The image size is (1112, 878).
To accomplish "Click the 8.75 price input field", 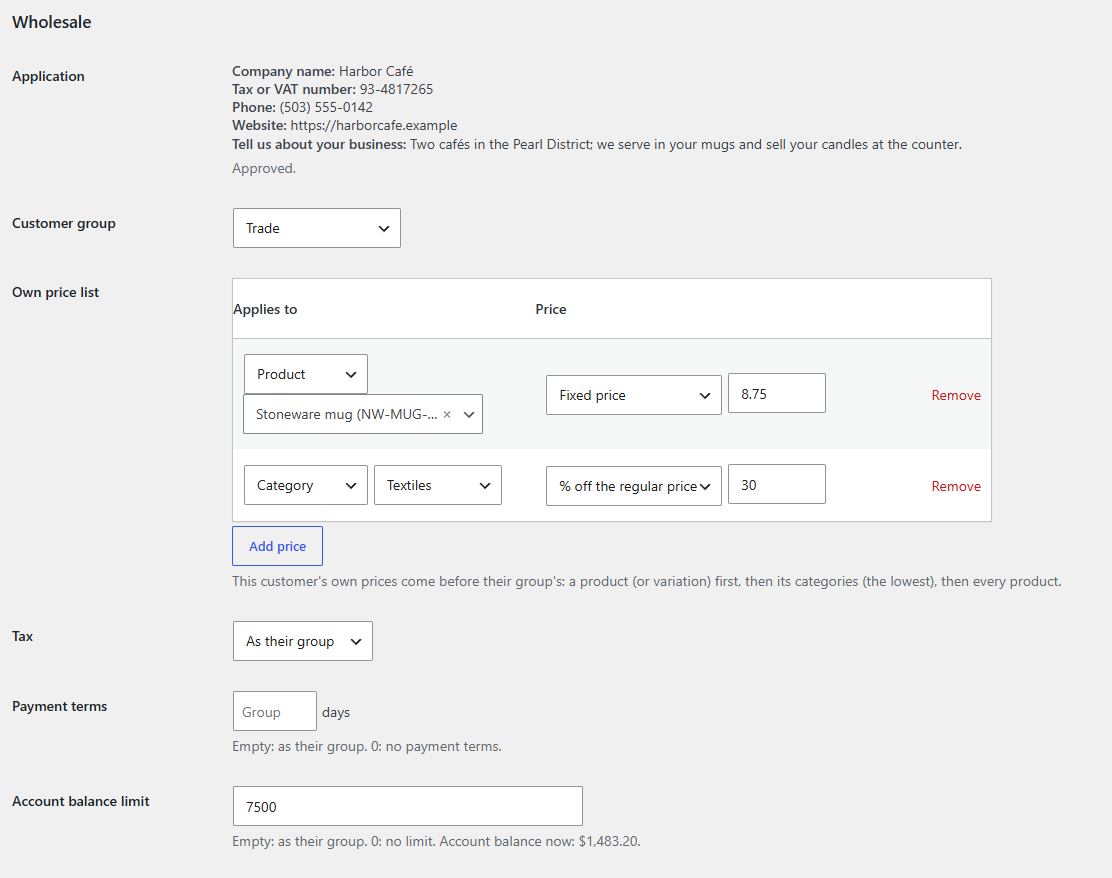I will pos(777,393).
